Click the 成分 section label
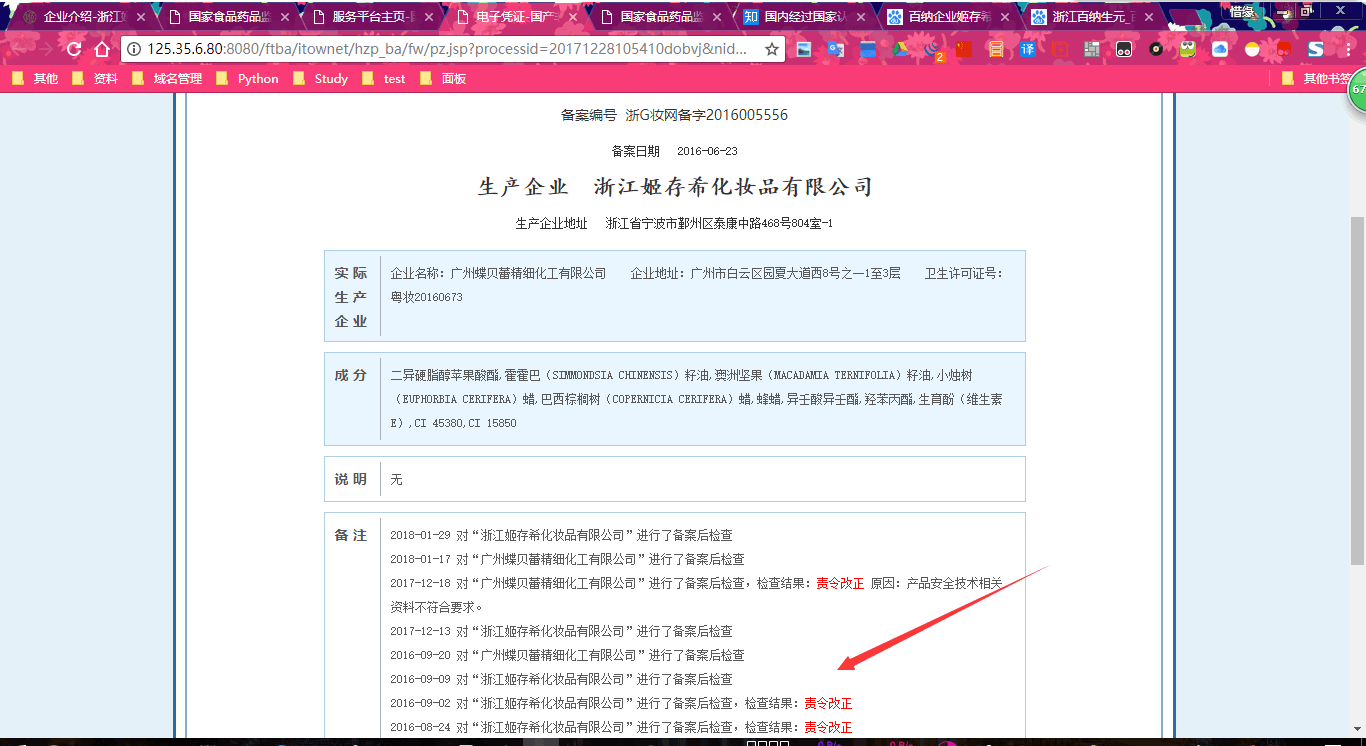Image resolution: width=1366 pixels, height=746 pixels. pos(351,375)
